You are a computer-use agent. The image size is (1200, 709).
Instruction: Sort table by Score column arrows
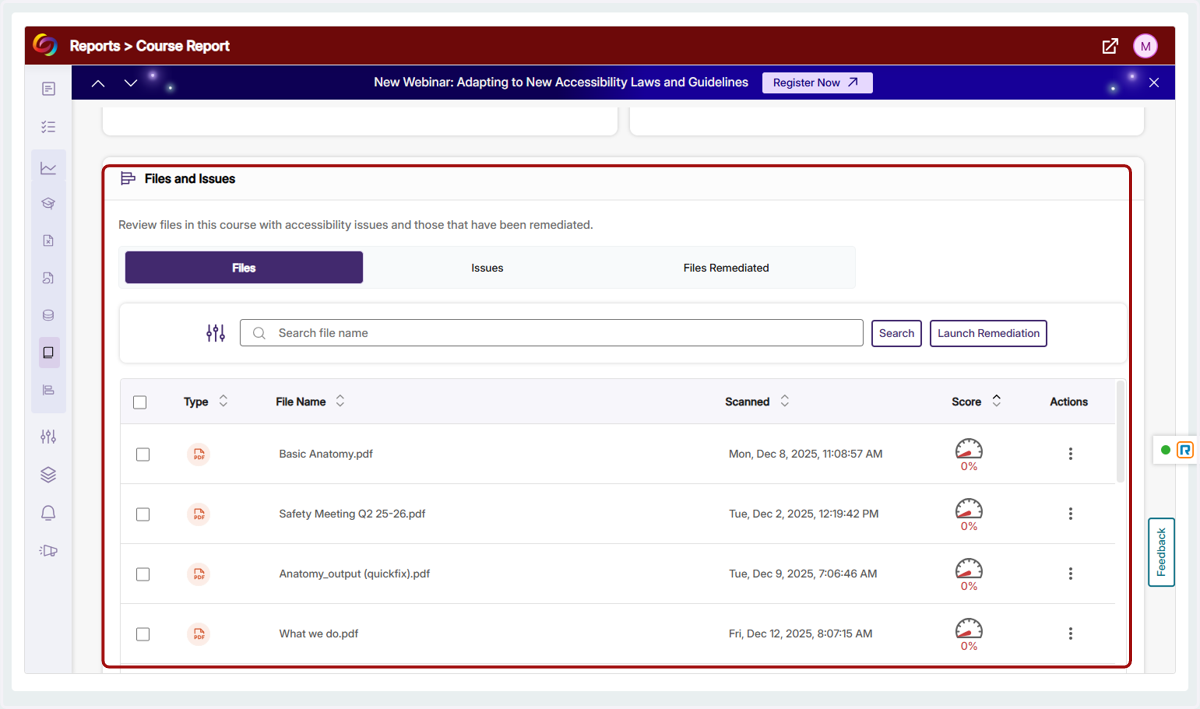click(x=996, y=401)
